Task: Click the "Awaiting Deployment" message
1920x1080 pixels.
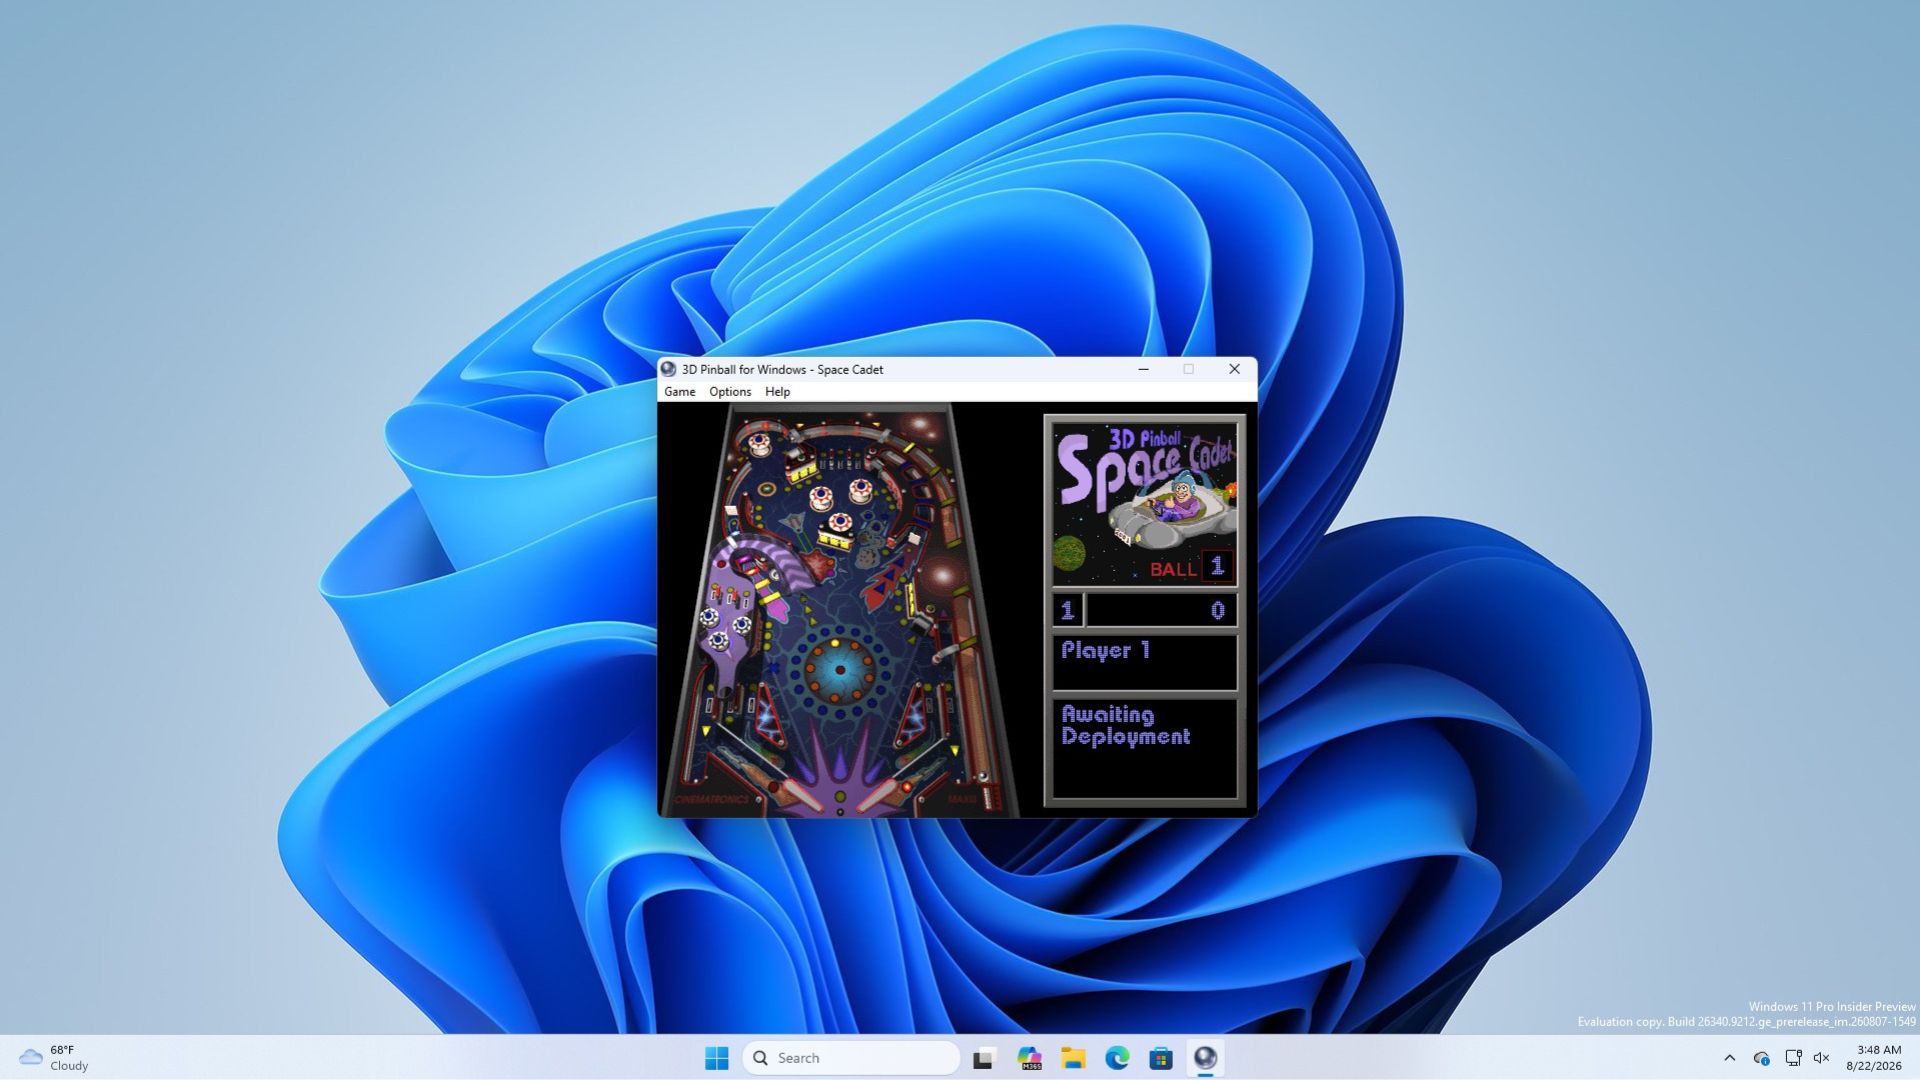Action: (x=1125, y=726)
